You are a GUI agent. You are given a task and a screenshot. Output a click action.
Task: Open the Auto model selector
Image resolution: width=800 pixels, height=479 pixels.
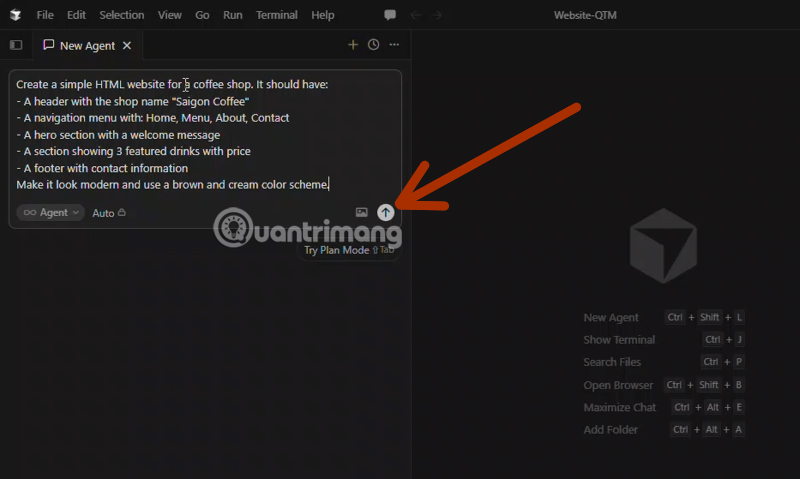pyautogui.click(x=108, y=213)
